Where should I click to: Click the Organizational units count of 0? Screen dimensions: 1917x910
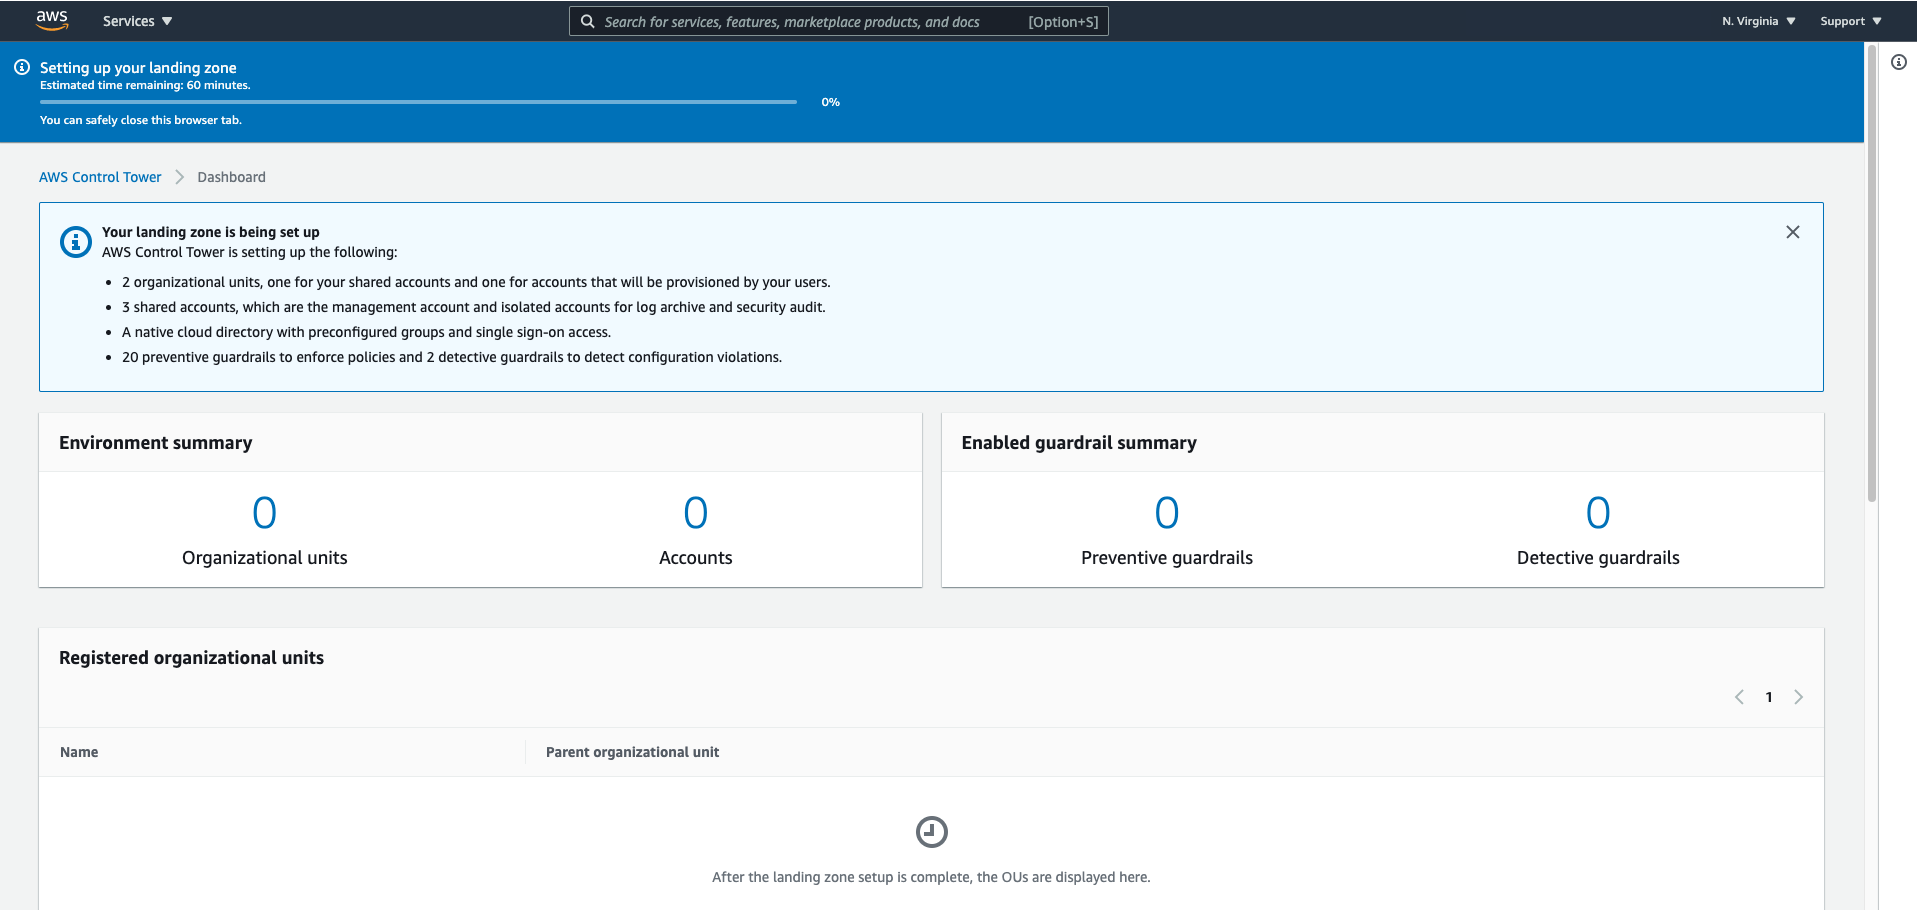pos(264,513)
